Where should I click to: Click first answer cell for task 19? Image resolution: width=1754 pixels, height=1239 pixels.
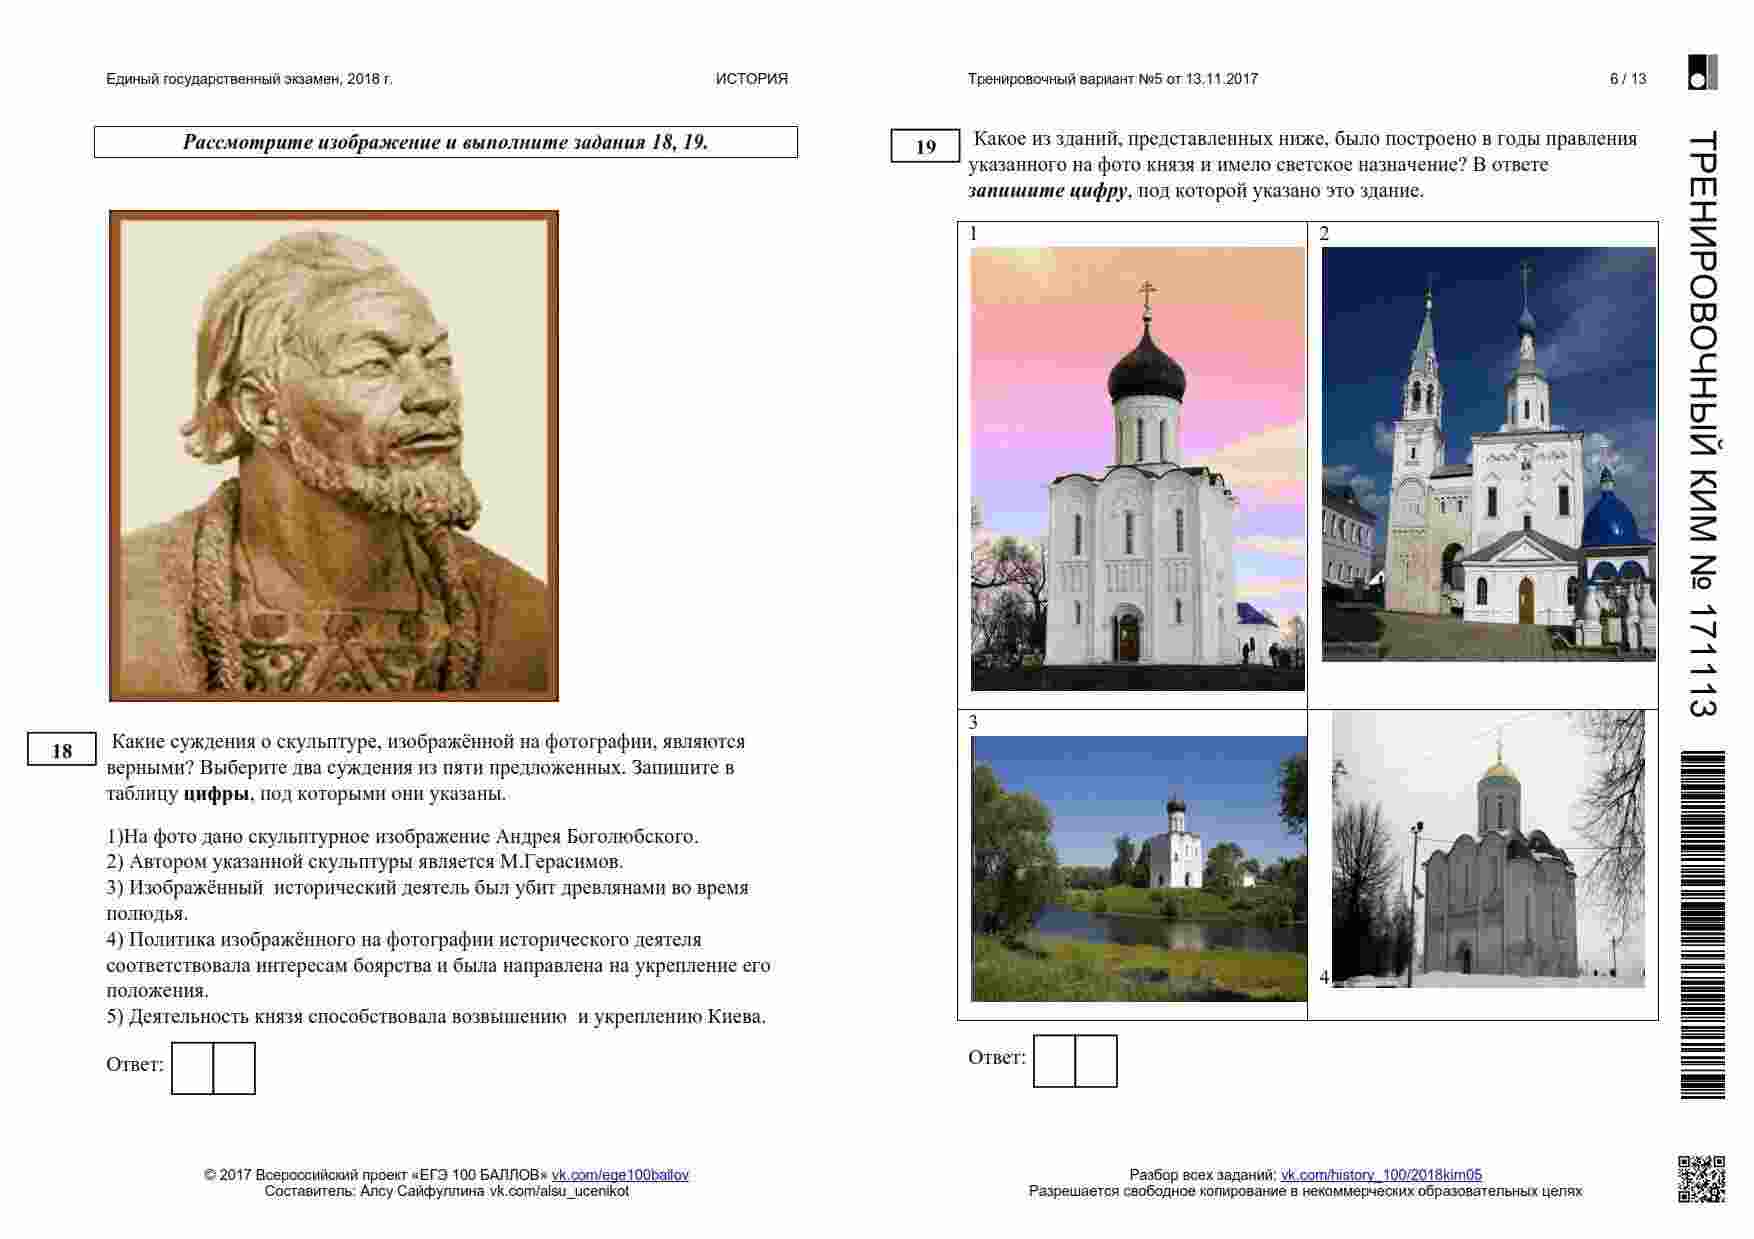(x=1054, y=1061)
